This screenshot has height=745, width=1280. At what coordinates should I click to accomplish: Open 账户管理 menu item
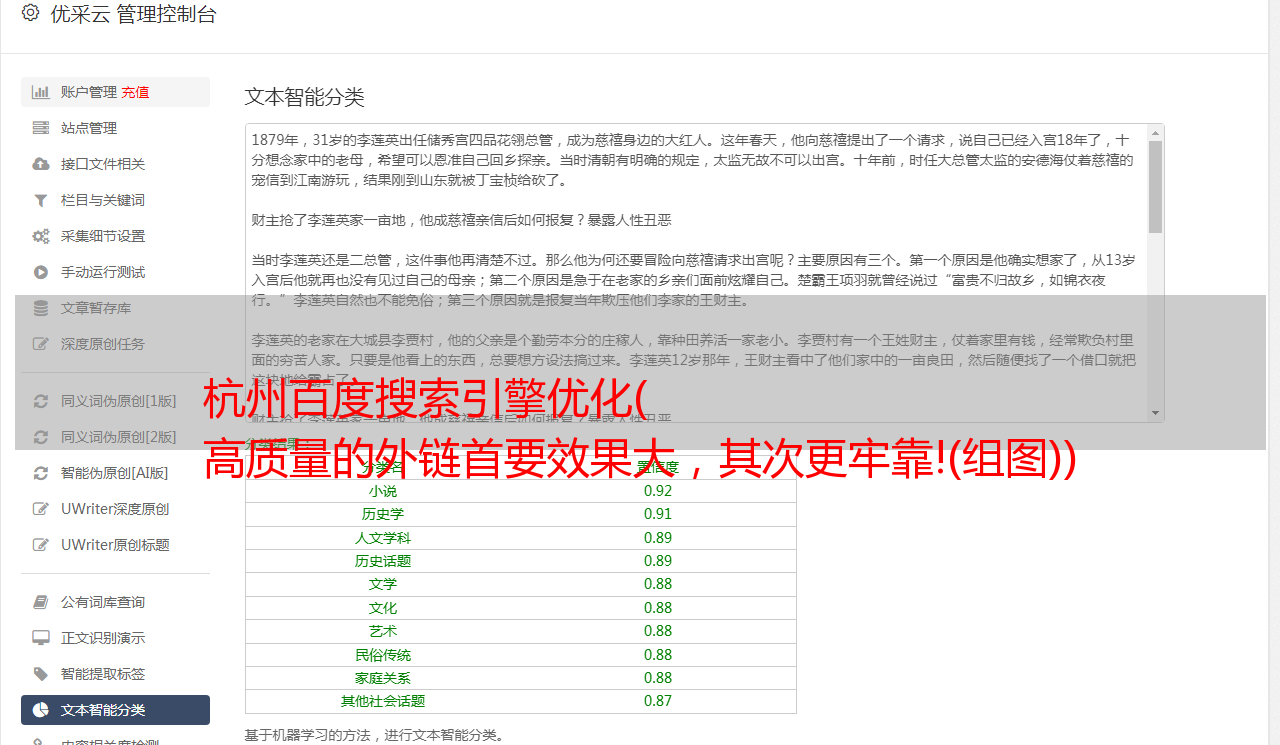click(x=115, y=92)
